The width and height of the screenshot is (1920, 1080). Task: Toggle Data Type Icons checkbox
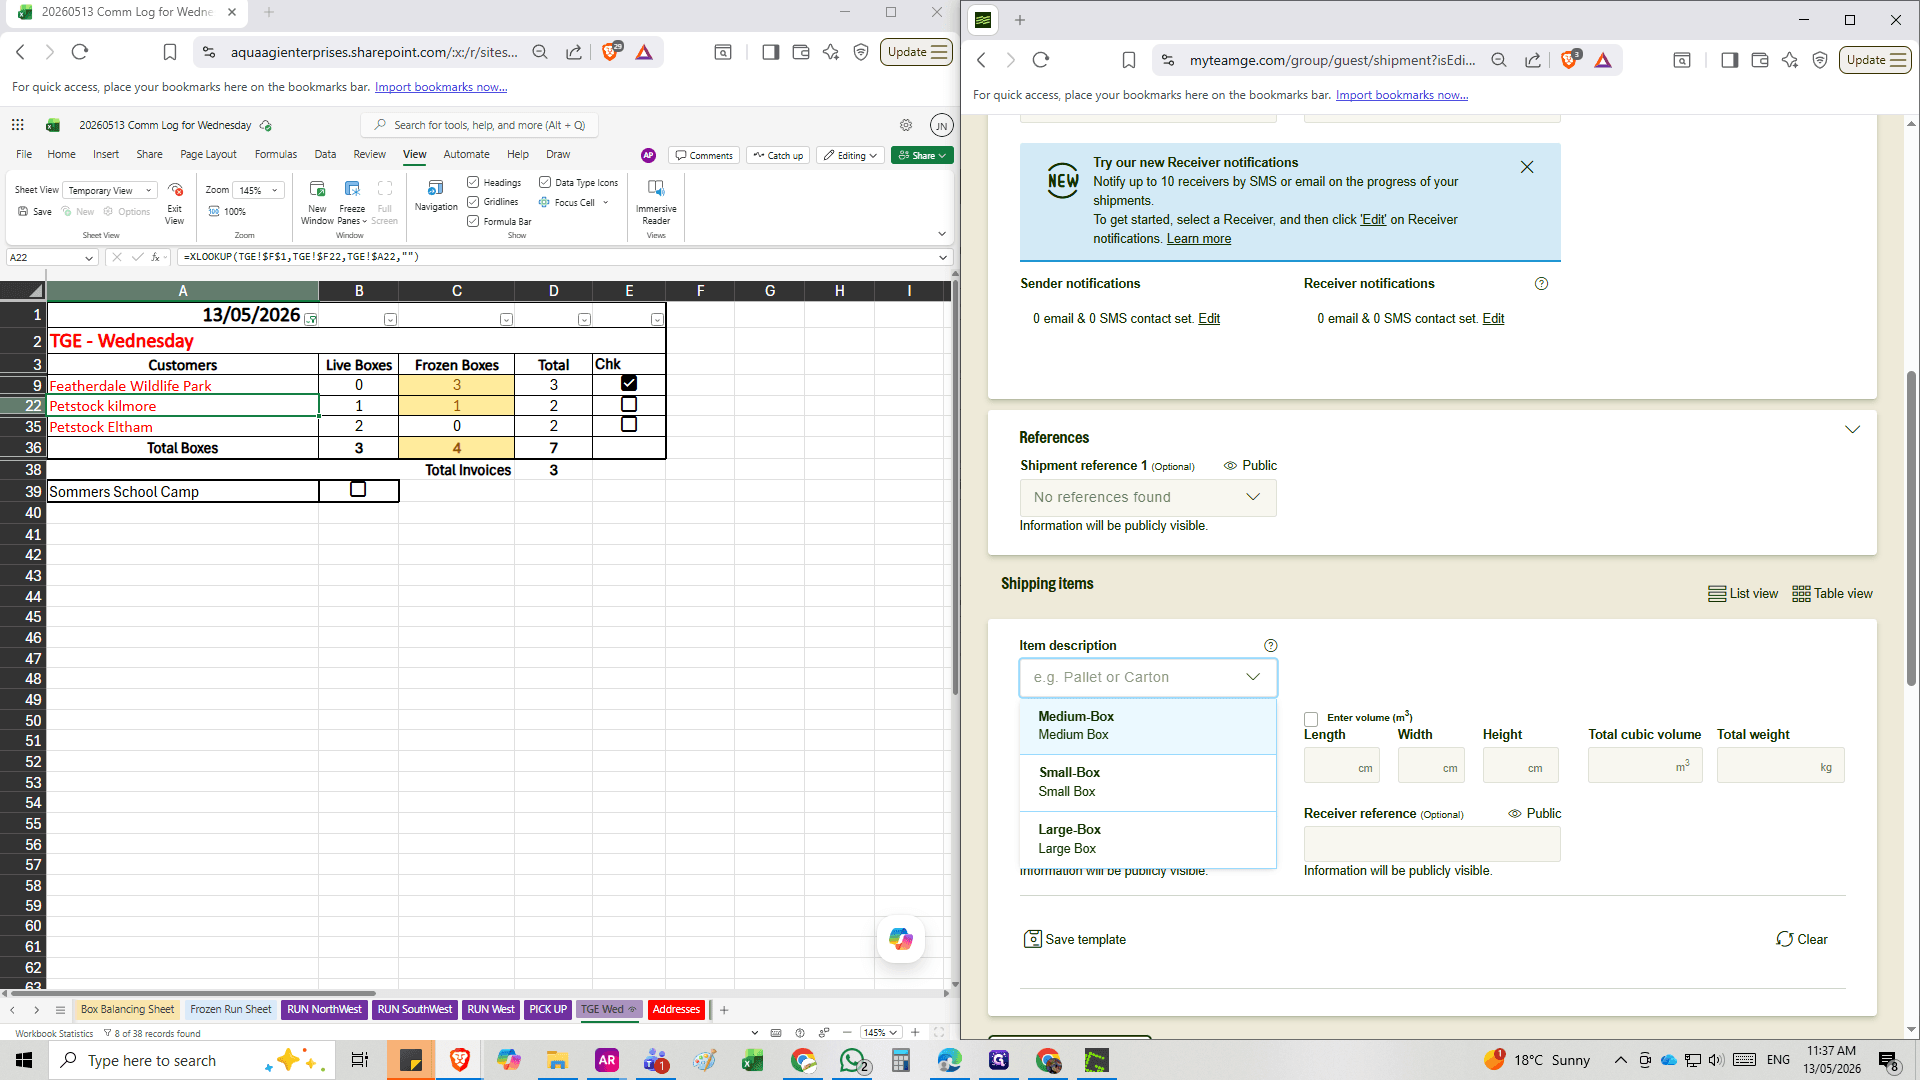point(545,182)
